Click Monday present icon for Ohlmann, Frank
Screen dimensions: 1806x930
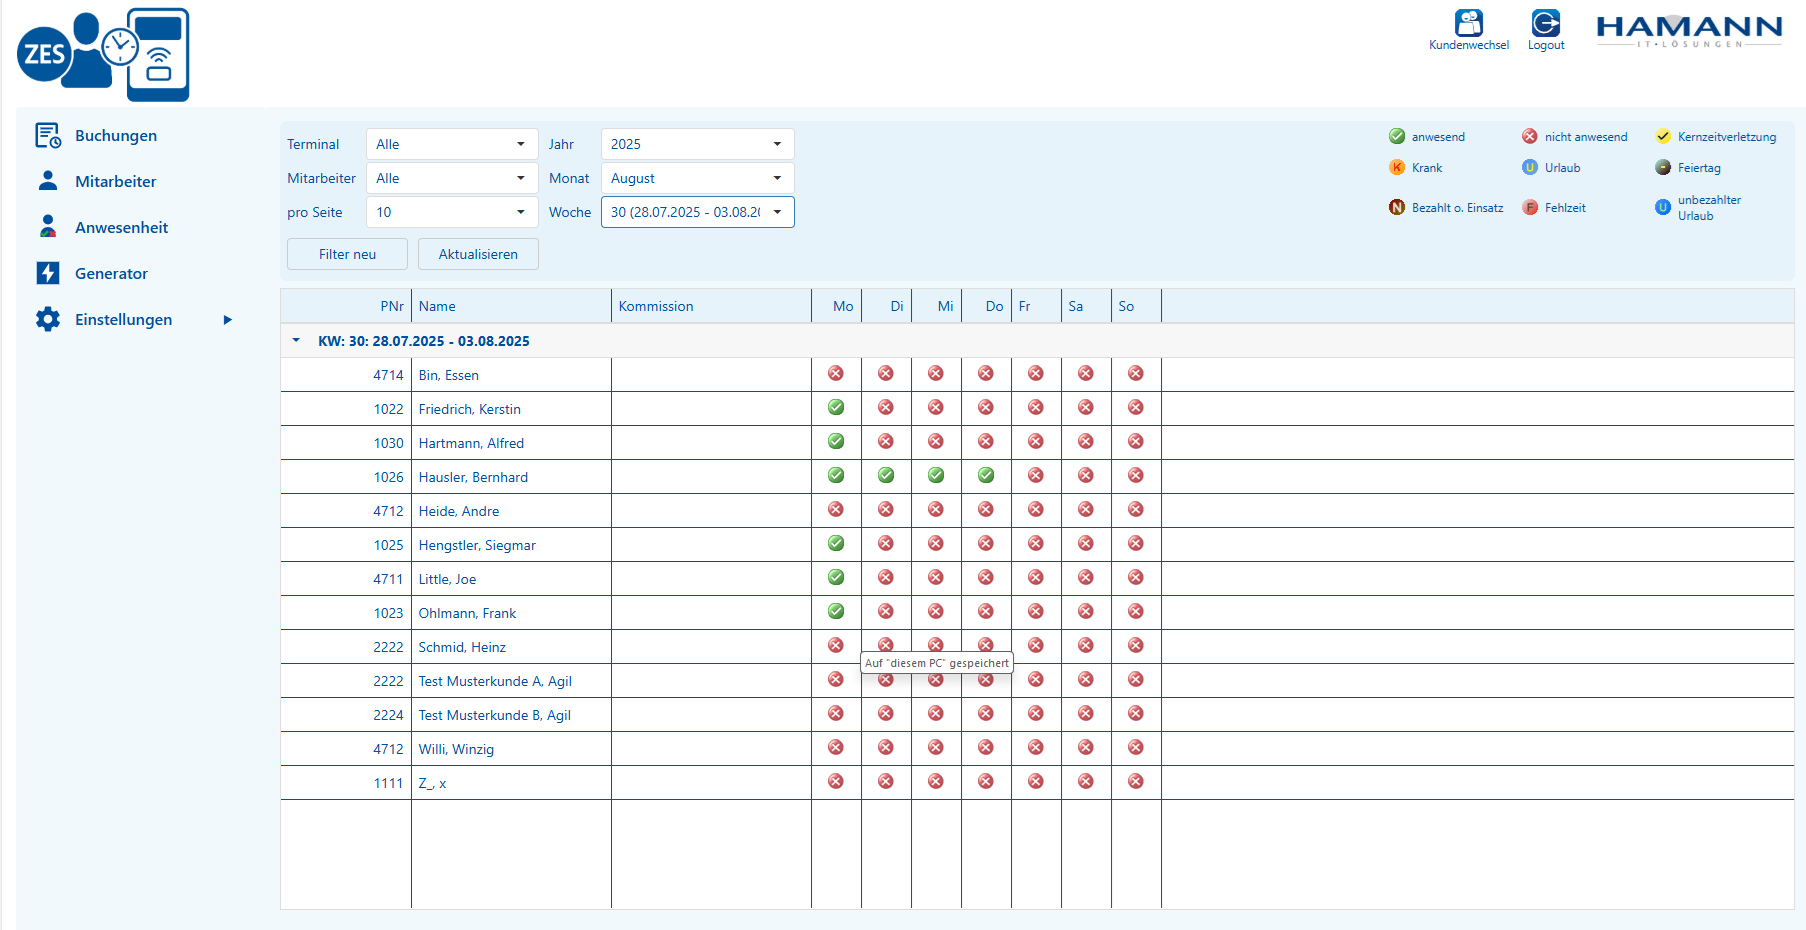click(836, 611)
